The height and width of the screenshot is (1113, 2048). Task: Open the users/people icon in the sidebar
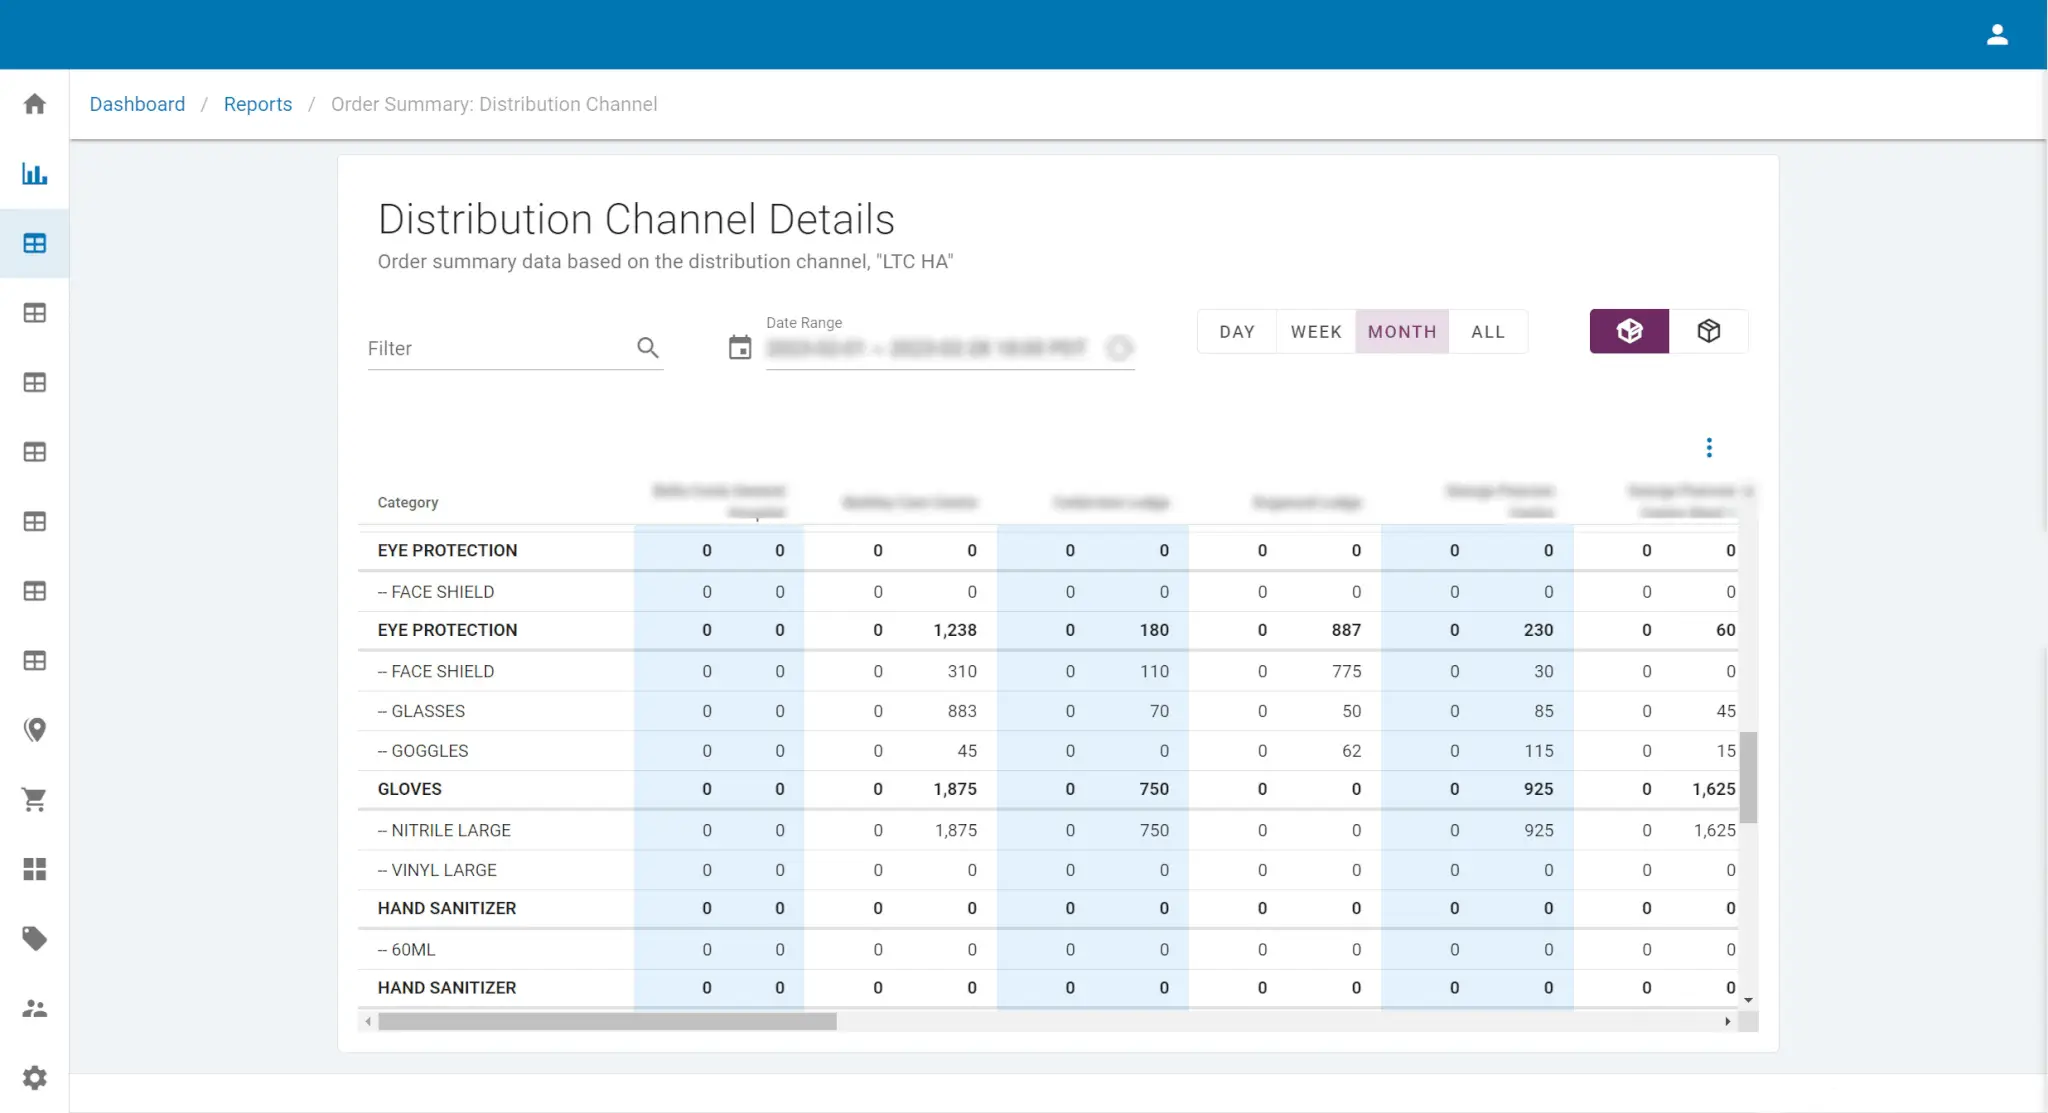(34, 1009)
